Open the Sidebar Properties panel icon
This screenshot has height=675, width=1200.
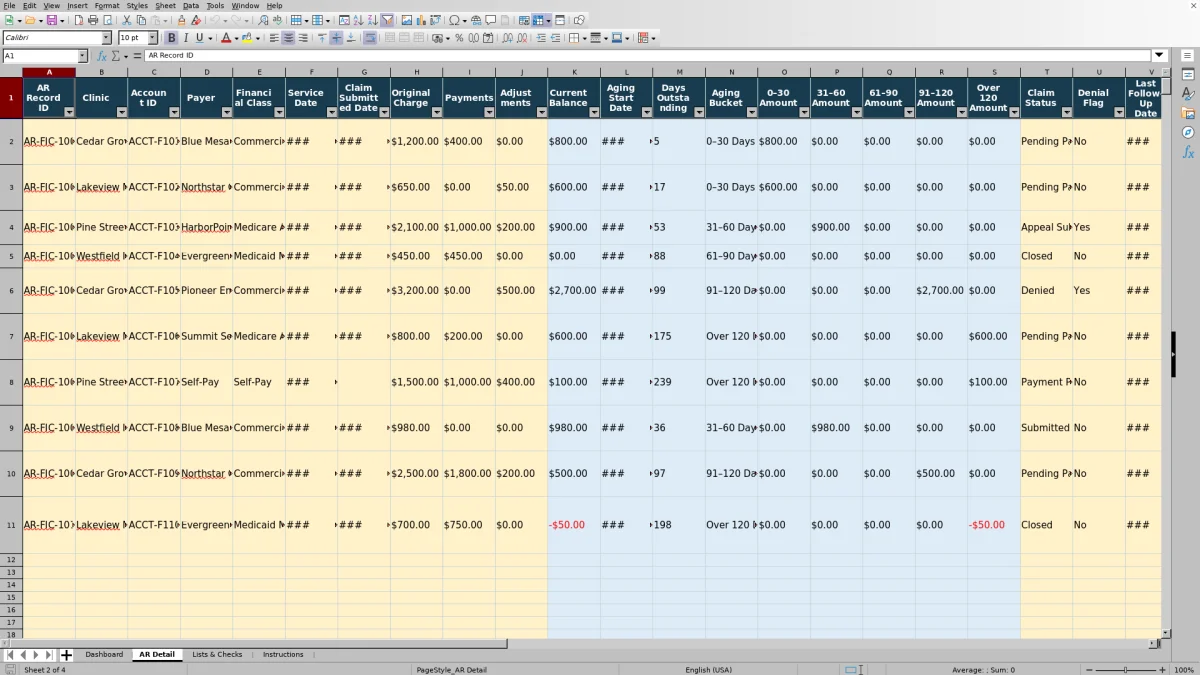click(1188, 75)
